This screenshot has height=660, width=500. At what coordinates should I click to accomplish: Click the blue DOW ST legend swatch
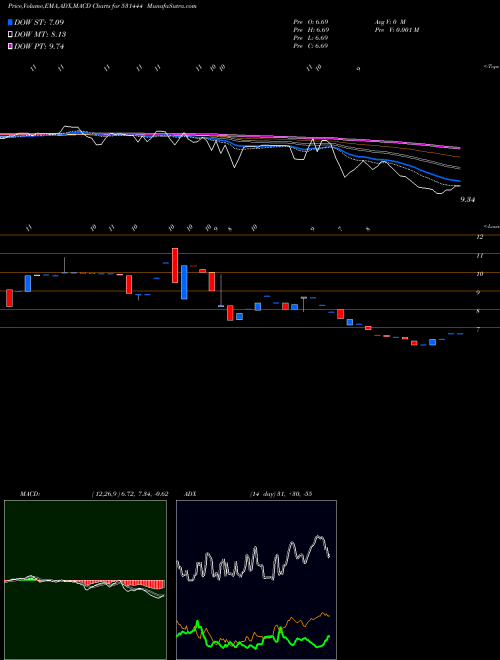tap(10, 22)
